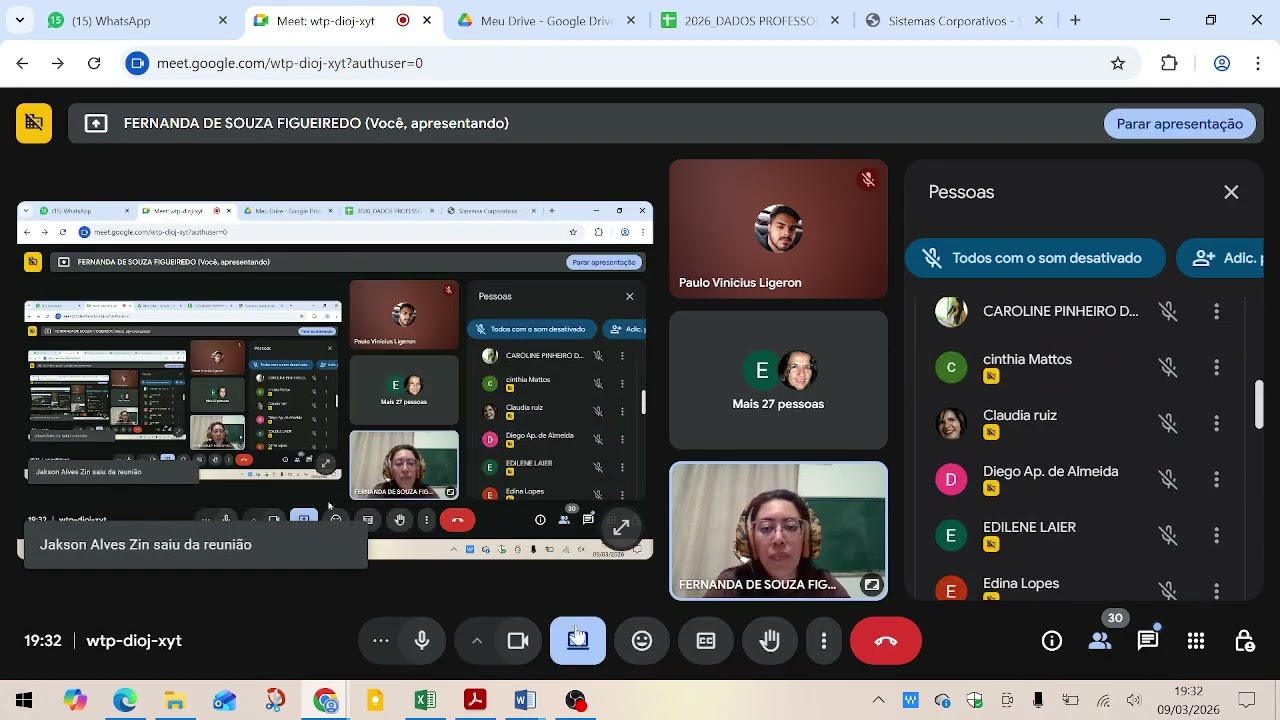
Task: Click Todos com o som desativado button
Action: point(1035,258)
